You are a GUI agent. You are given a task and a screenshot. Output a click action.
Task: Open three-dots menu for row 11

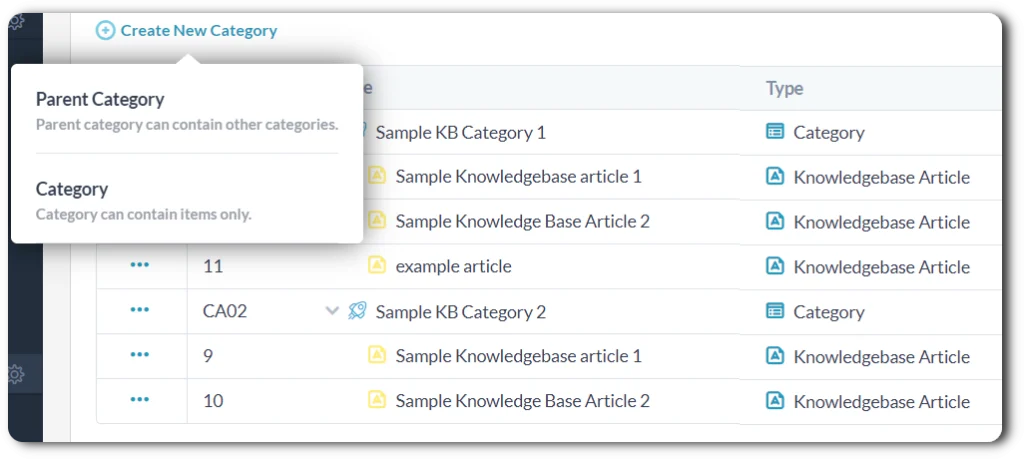point(139,266)
